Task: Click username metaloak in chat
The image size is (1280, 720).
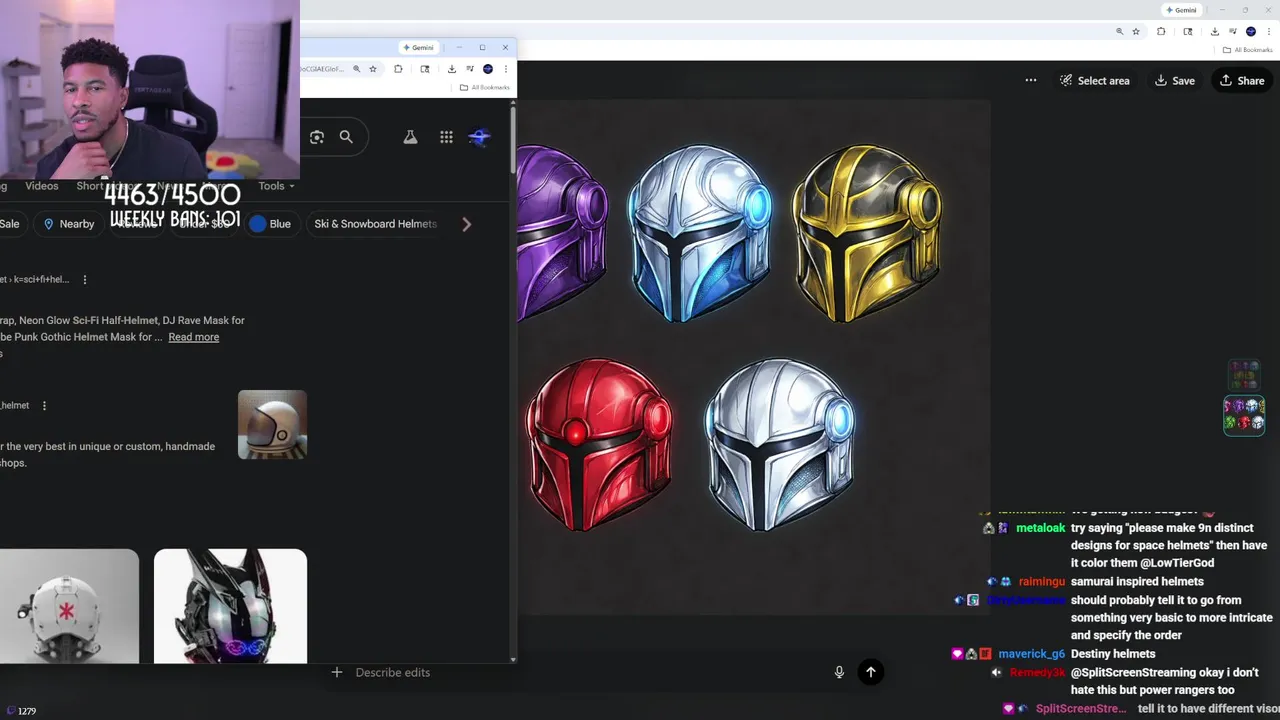Action: pyautogui.click(x=1040, y=528)
